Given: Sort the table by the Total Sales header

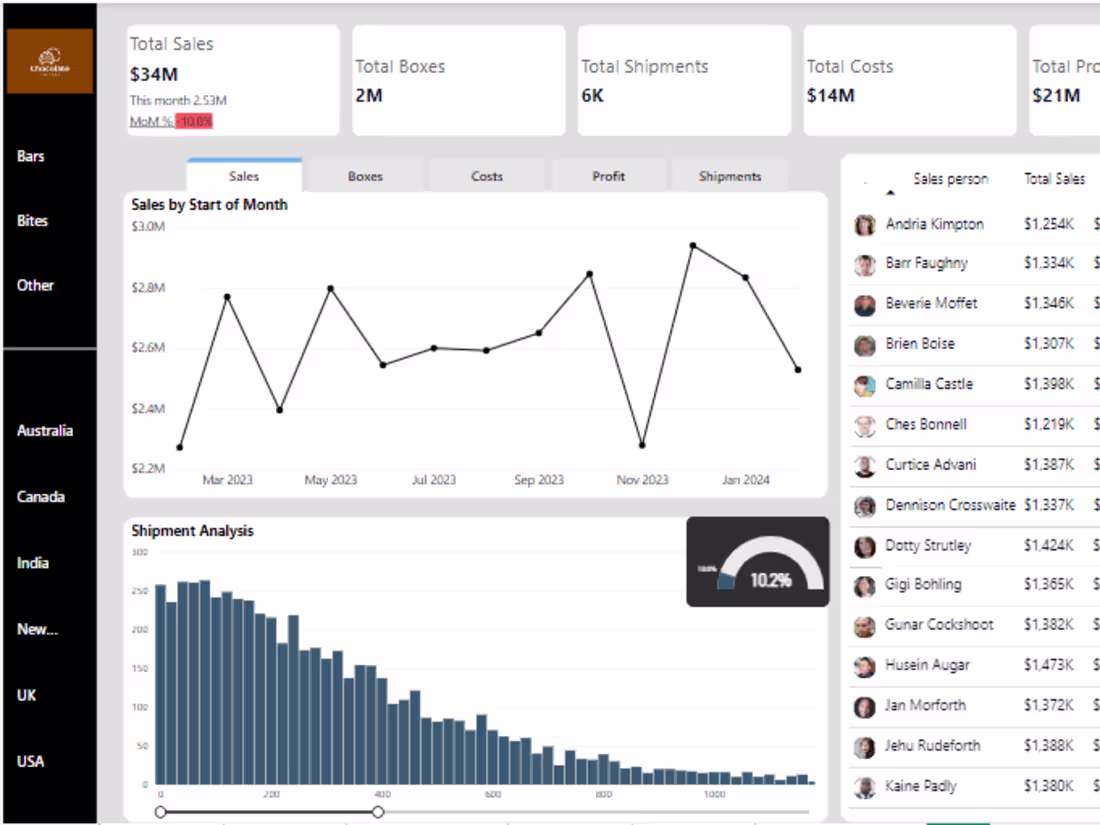Looking at the screenshot, I should tap(1054, 179).
